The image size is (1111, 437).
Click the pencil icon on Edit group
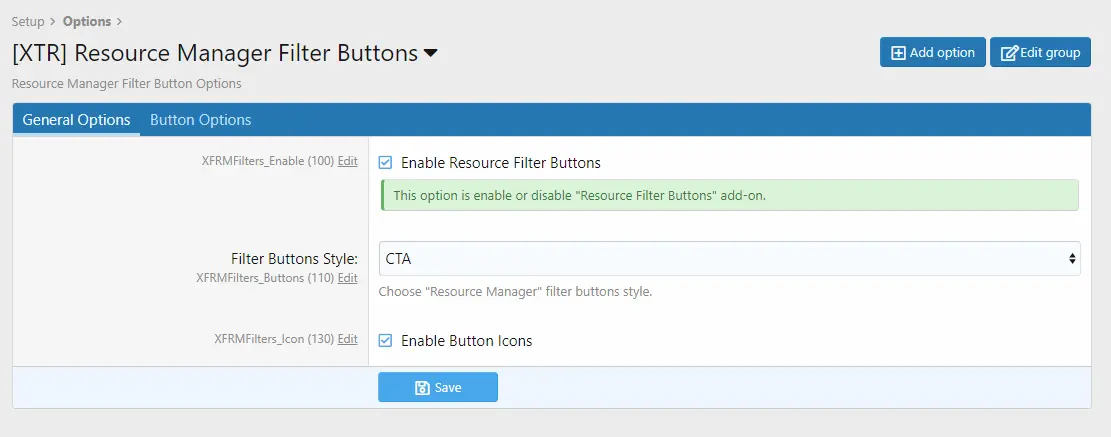click(1009, 53)
